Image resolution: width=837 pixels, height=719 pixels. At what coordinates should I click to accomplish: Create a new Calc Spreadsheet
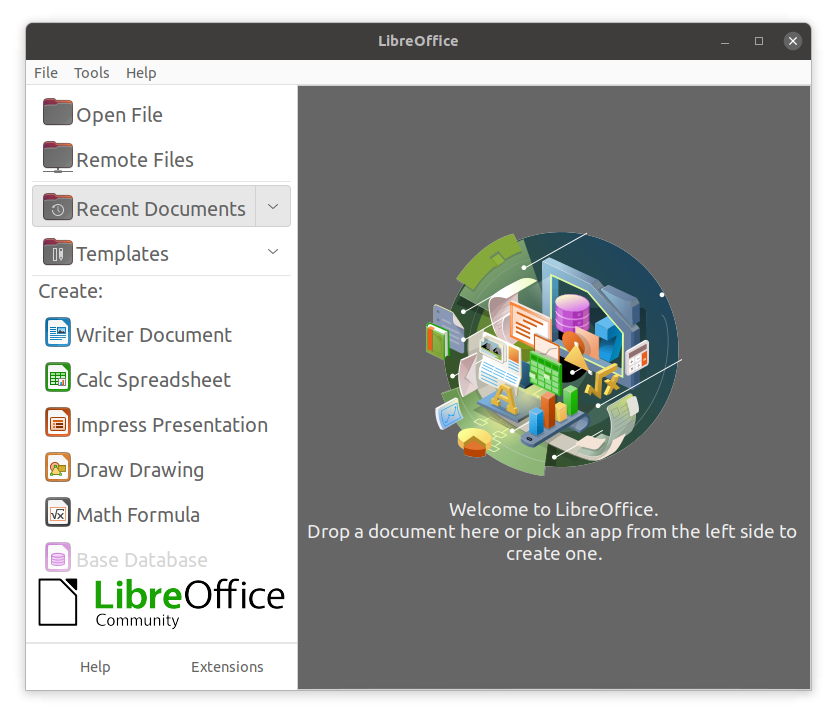click(x=153, y=380)
